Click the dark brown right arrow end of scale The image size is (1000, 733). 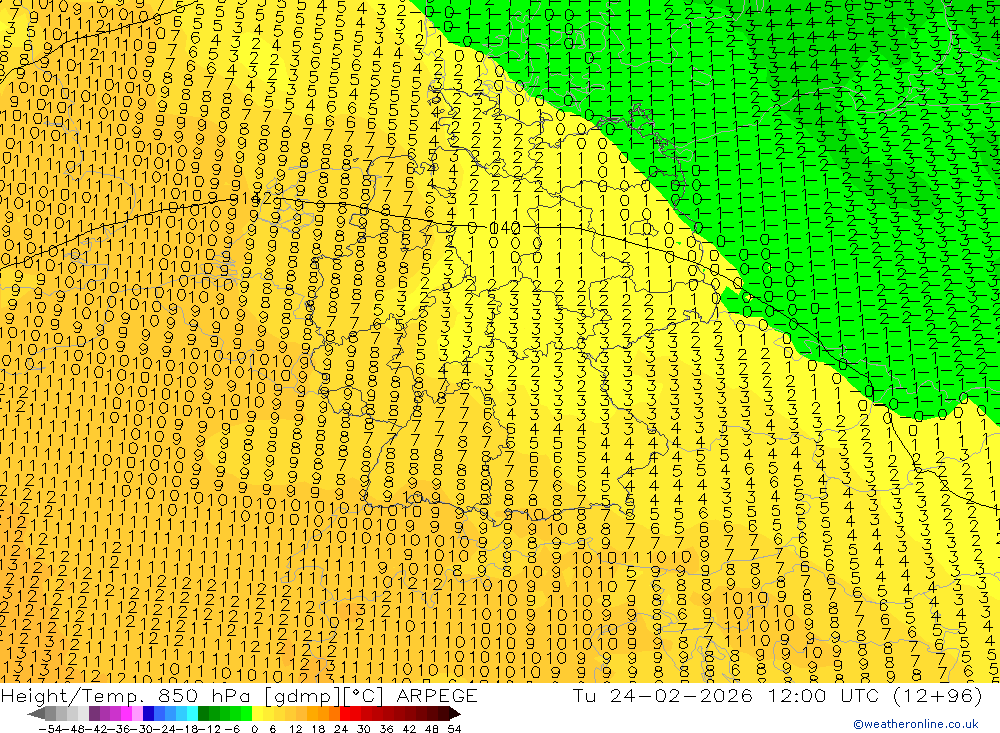[x=454, y=714]
